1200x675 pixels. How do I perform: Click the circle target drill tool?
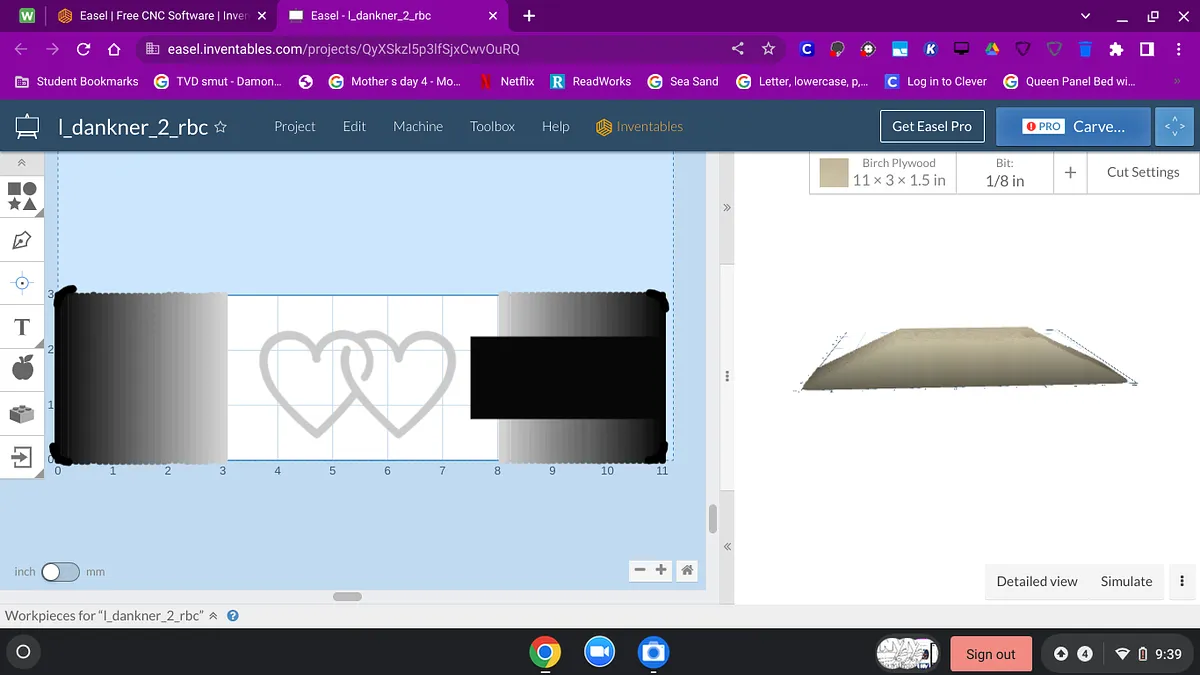[x=22, y=283]
